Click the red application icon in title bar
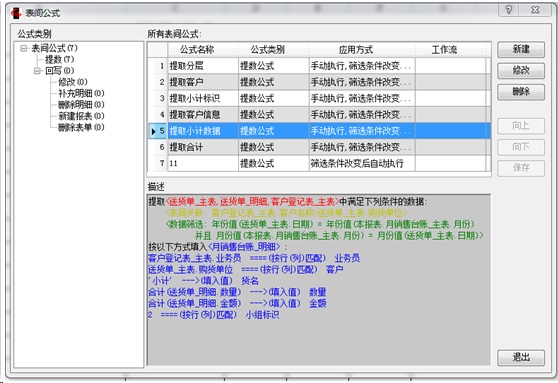558x383 pixels. pos(16,13)
